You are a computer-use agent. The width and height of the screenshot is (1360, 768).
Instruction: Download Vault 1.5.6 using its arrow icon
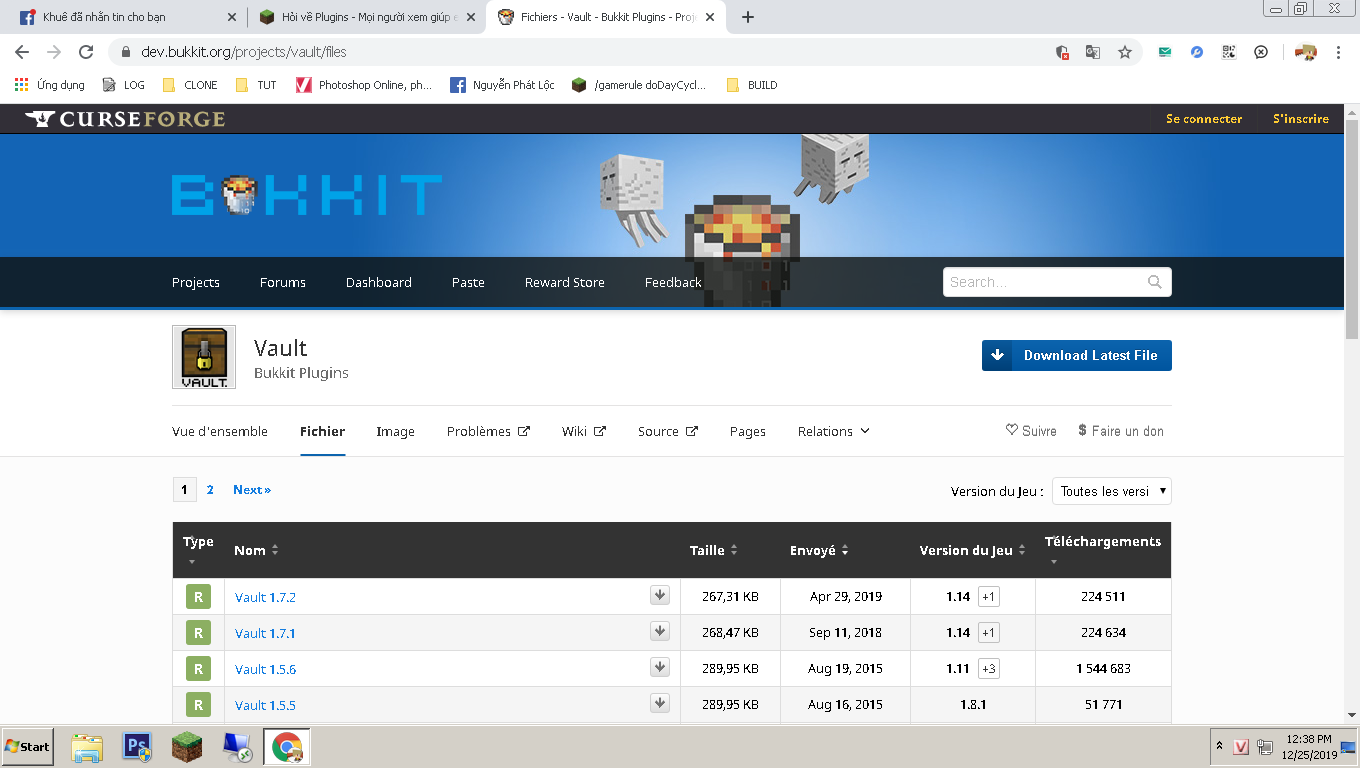(660, 668)
